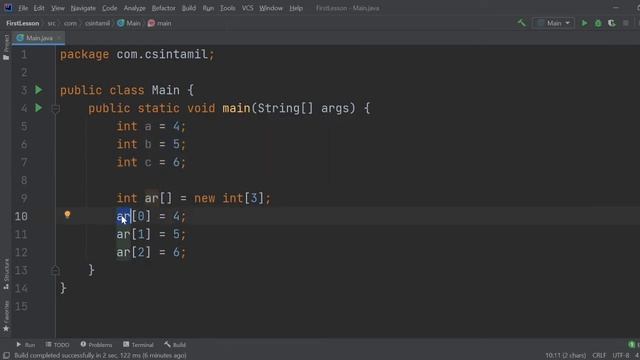Click csintamil breadcrumb in navigation bar
Viewport: 640px width, 360px height.
click(x=97, y=23)
